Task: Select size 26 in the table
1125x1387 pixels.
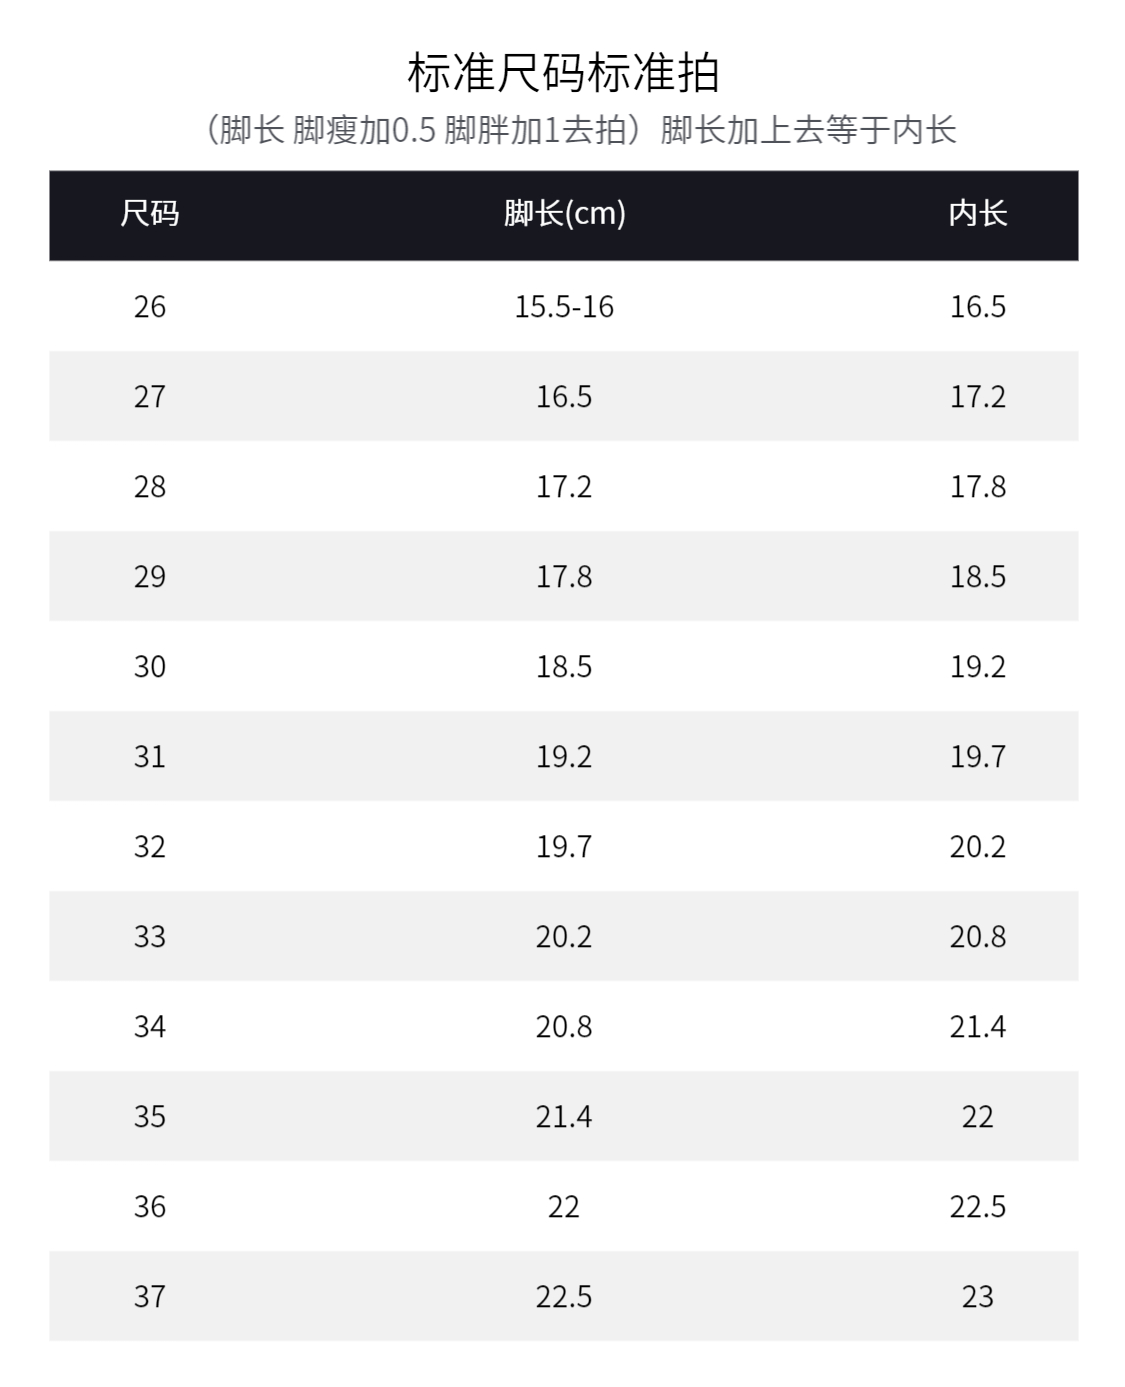Action: coord(150,306)
